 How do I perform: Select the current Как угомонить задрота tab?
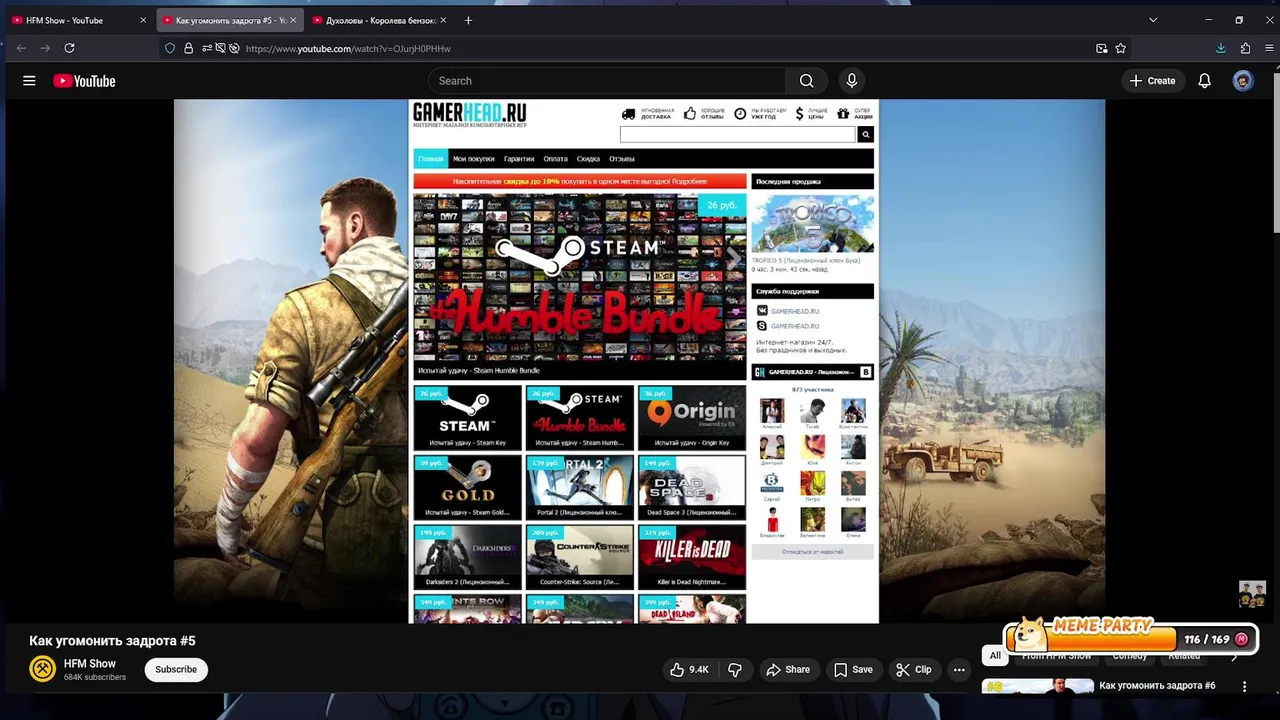point(229,20)
